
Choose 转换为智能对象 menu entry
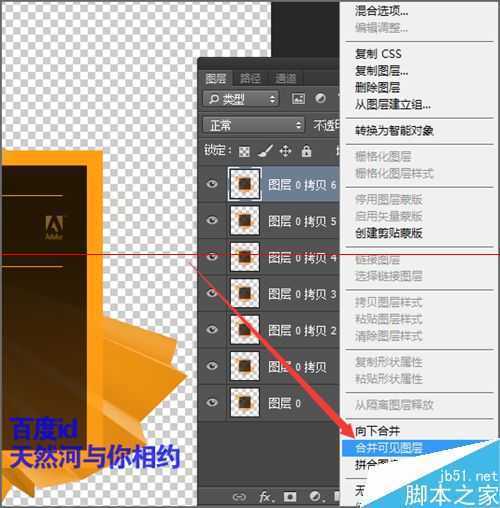coord(394,131)
